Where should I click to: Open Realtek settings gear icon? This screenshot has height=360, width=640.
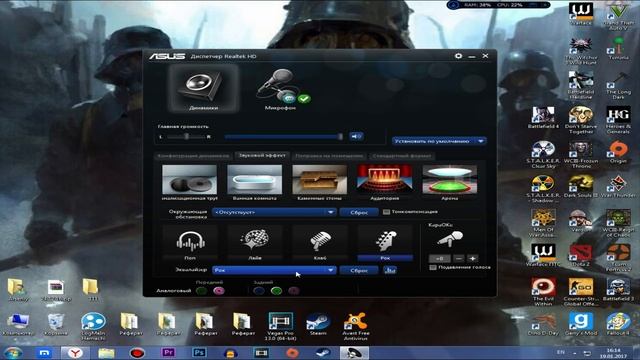click(458, 56)
